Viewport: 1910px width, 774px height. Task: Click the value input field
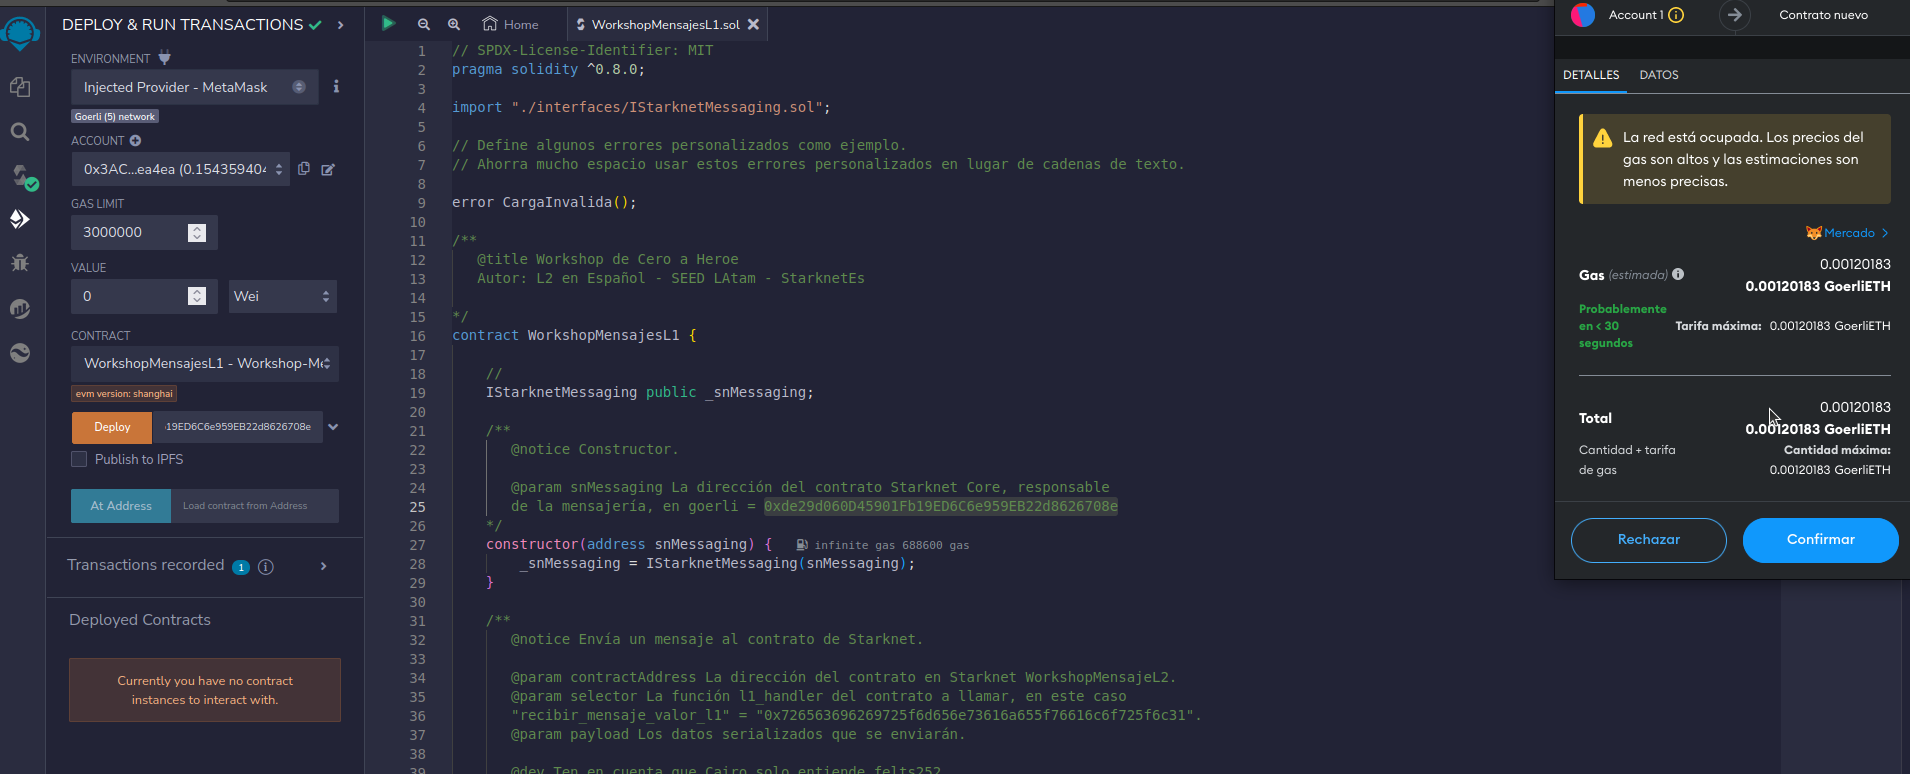pos(144,296)
